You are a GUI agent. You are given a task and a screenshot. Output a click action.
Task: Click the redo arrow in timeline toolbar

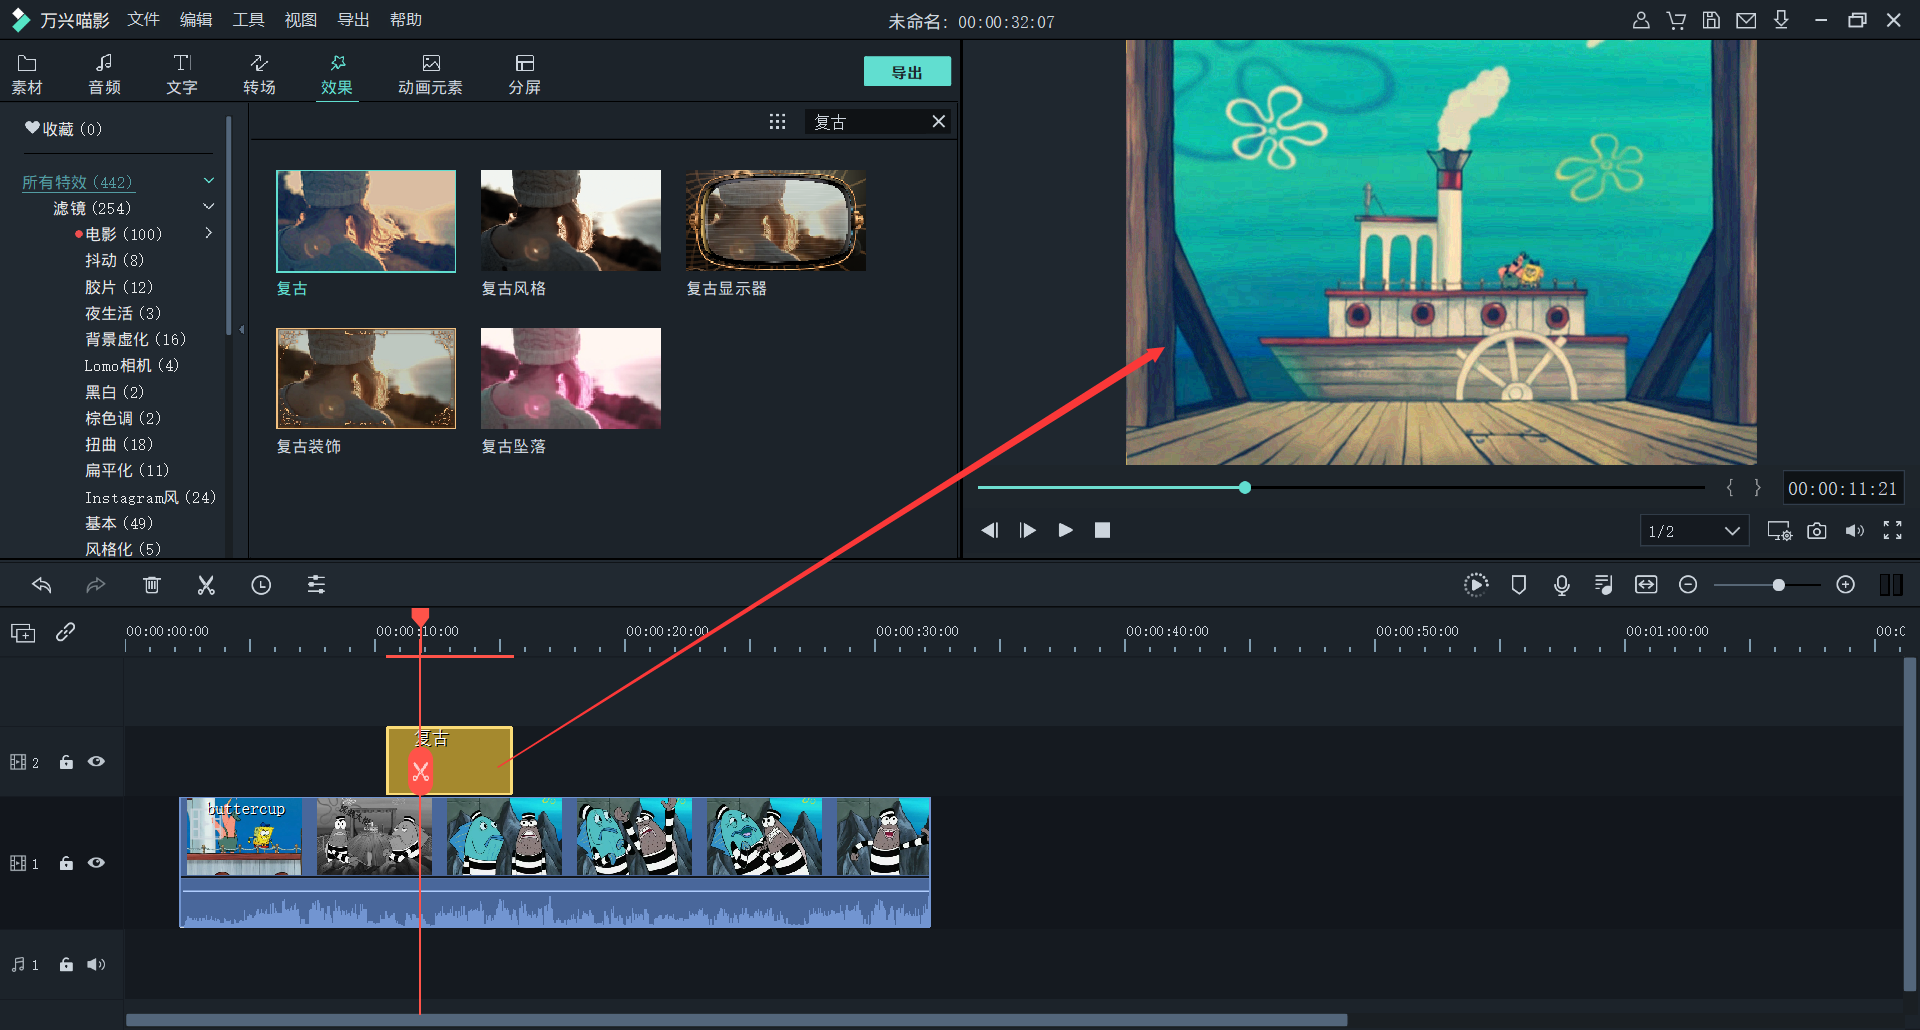95,585
